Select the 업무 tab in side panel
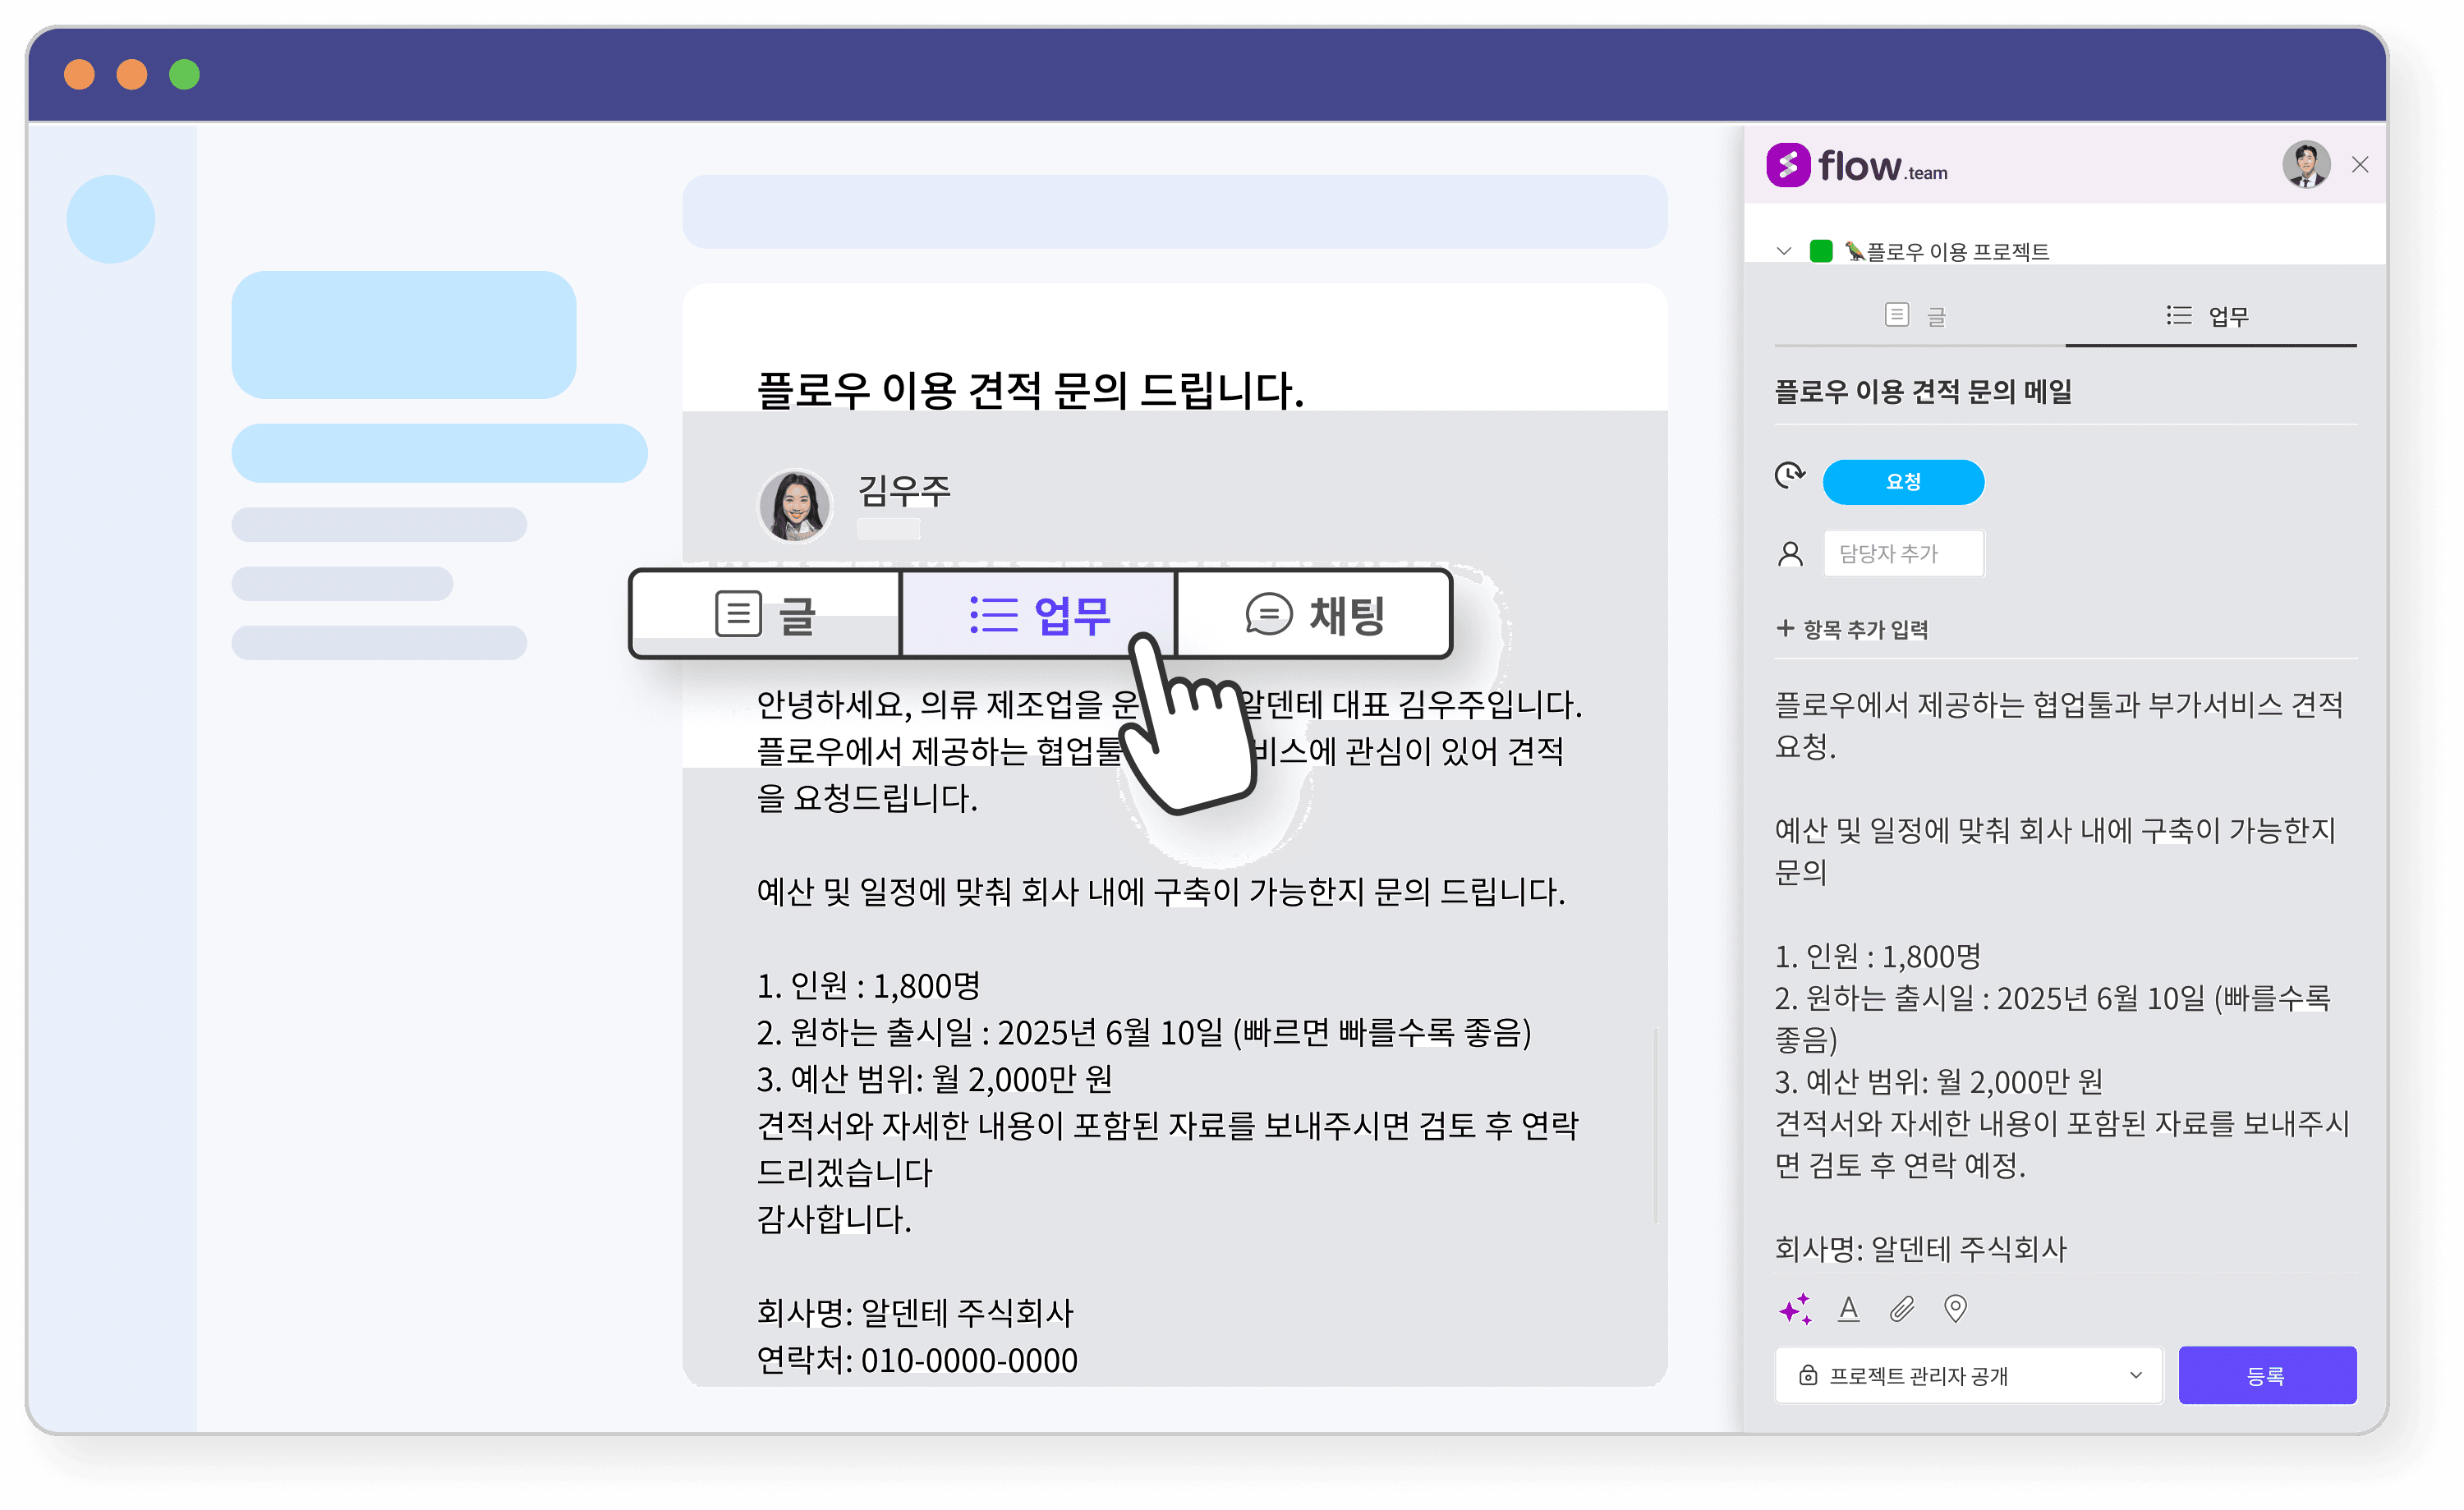2464x1510 pixels. [x=2208, y=317]
